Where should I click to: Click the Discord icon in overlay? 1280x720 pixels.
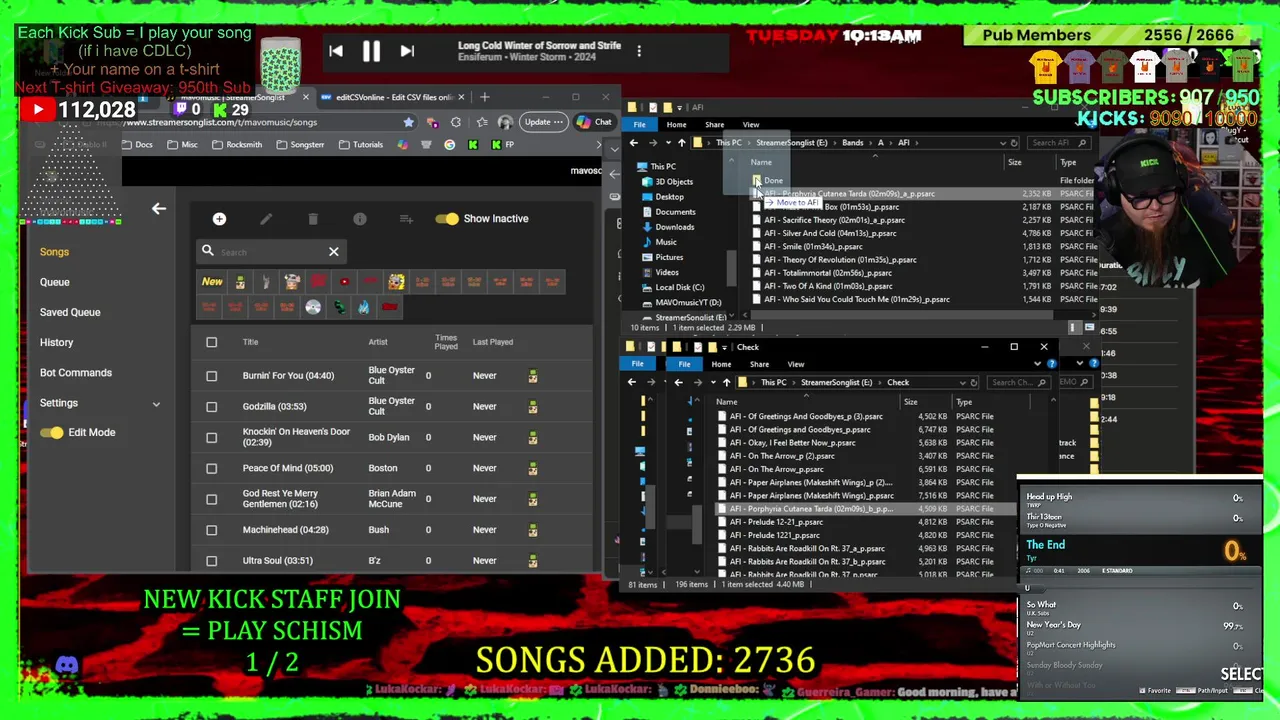67,665
